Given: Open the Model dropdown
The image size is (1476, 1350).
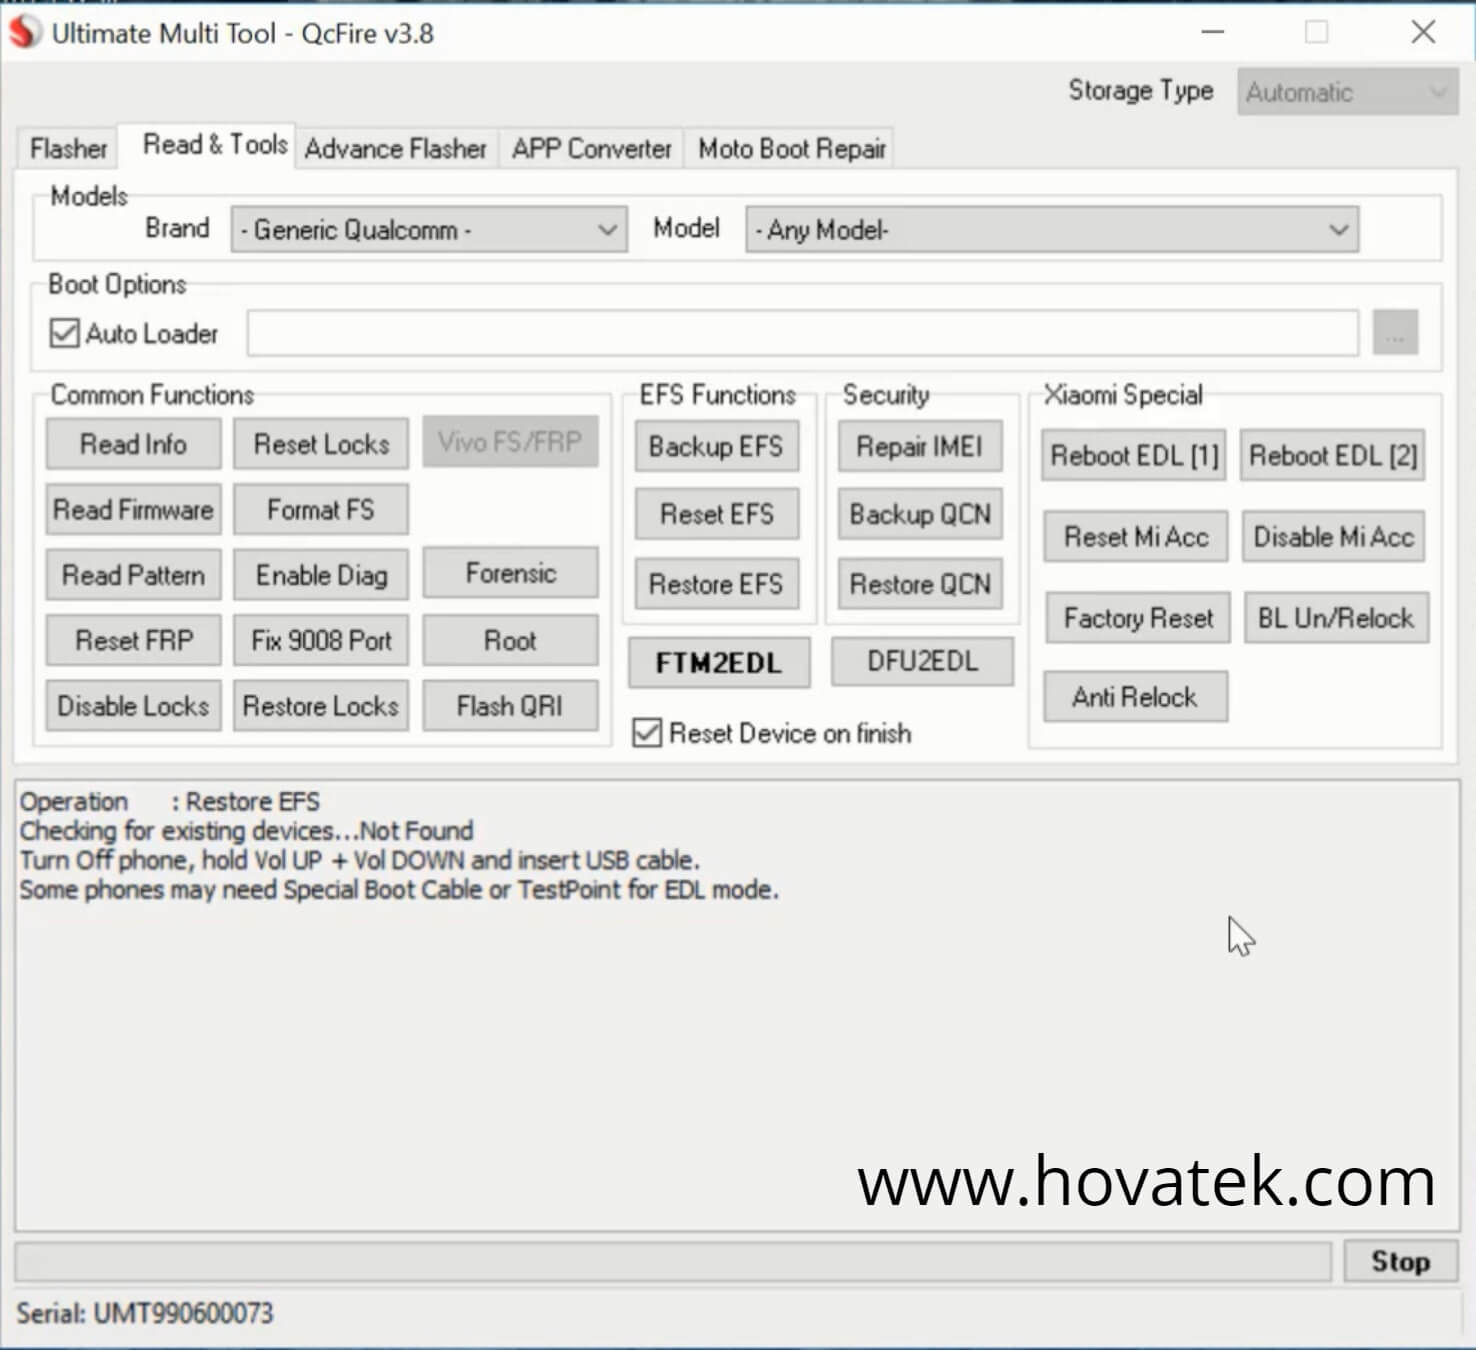Looking at the screenshot, I should [x=1052, y=230].
